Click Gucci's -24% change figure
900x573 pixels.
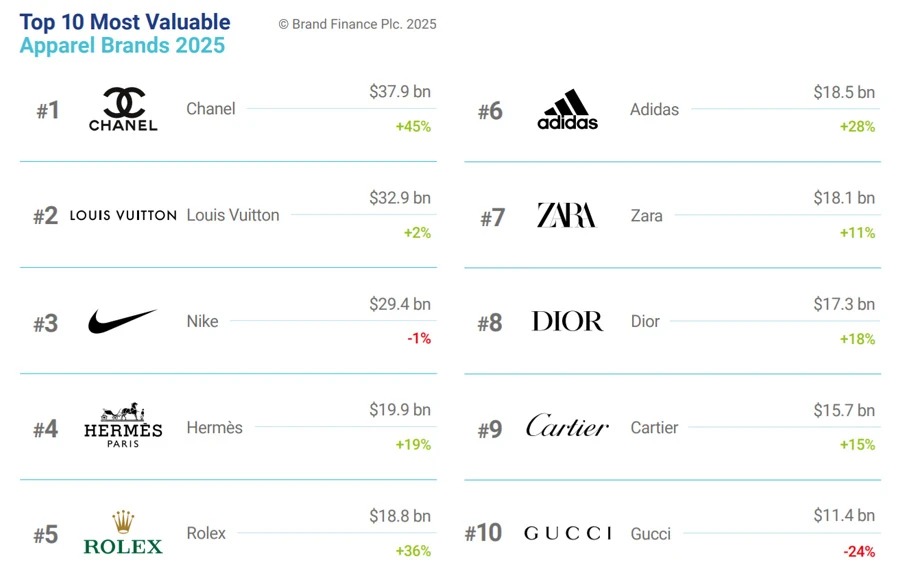coord(857,551)
